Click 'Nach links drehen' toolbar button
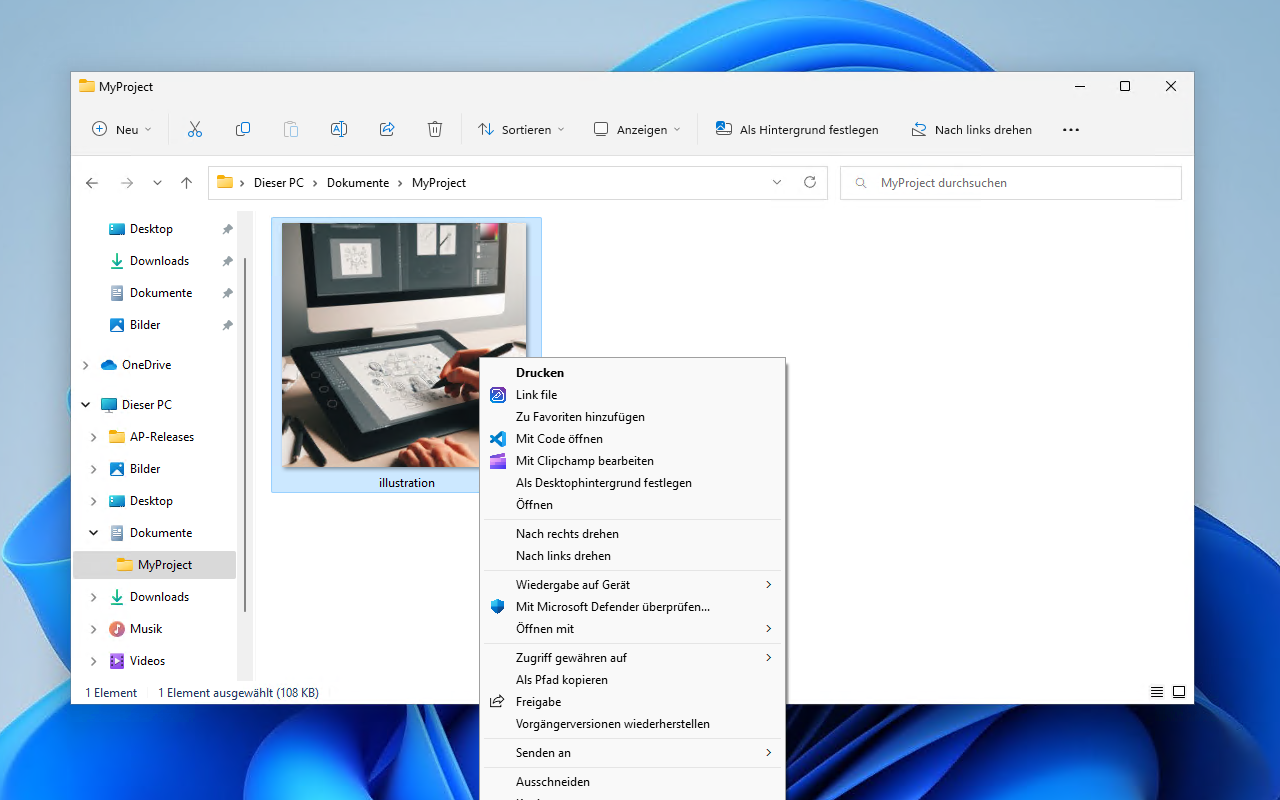Image resolution: width=1280 pixels, height=800 pixels. (x=971, y=129)
